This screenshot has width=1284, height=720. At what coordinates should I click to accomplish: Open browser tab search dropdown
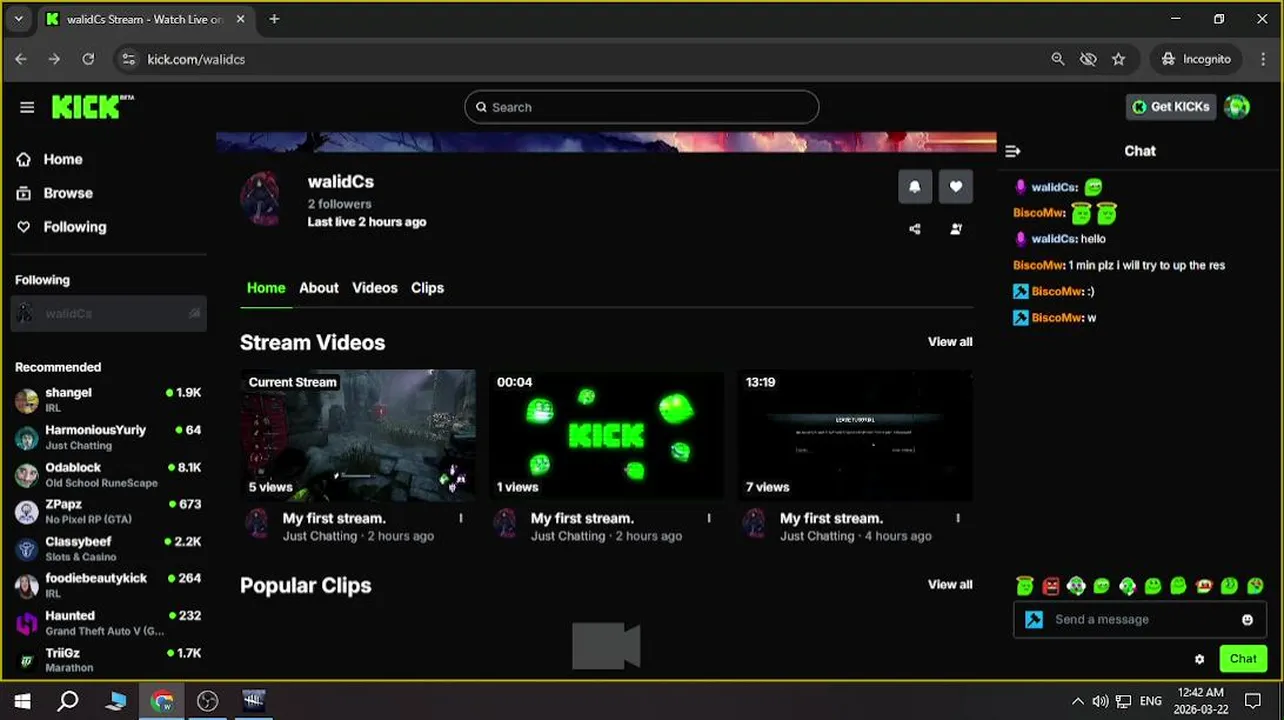(x=18, y=19)
